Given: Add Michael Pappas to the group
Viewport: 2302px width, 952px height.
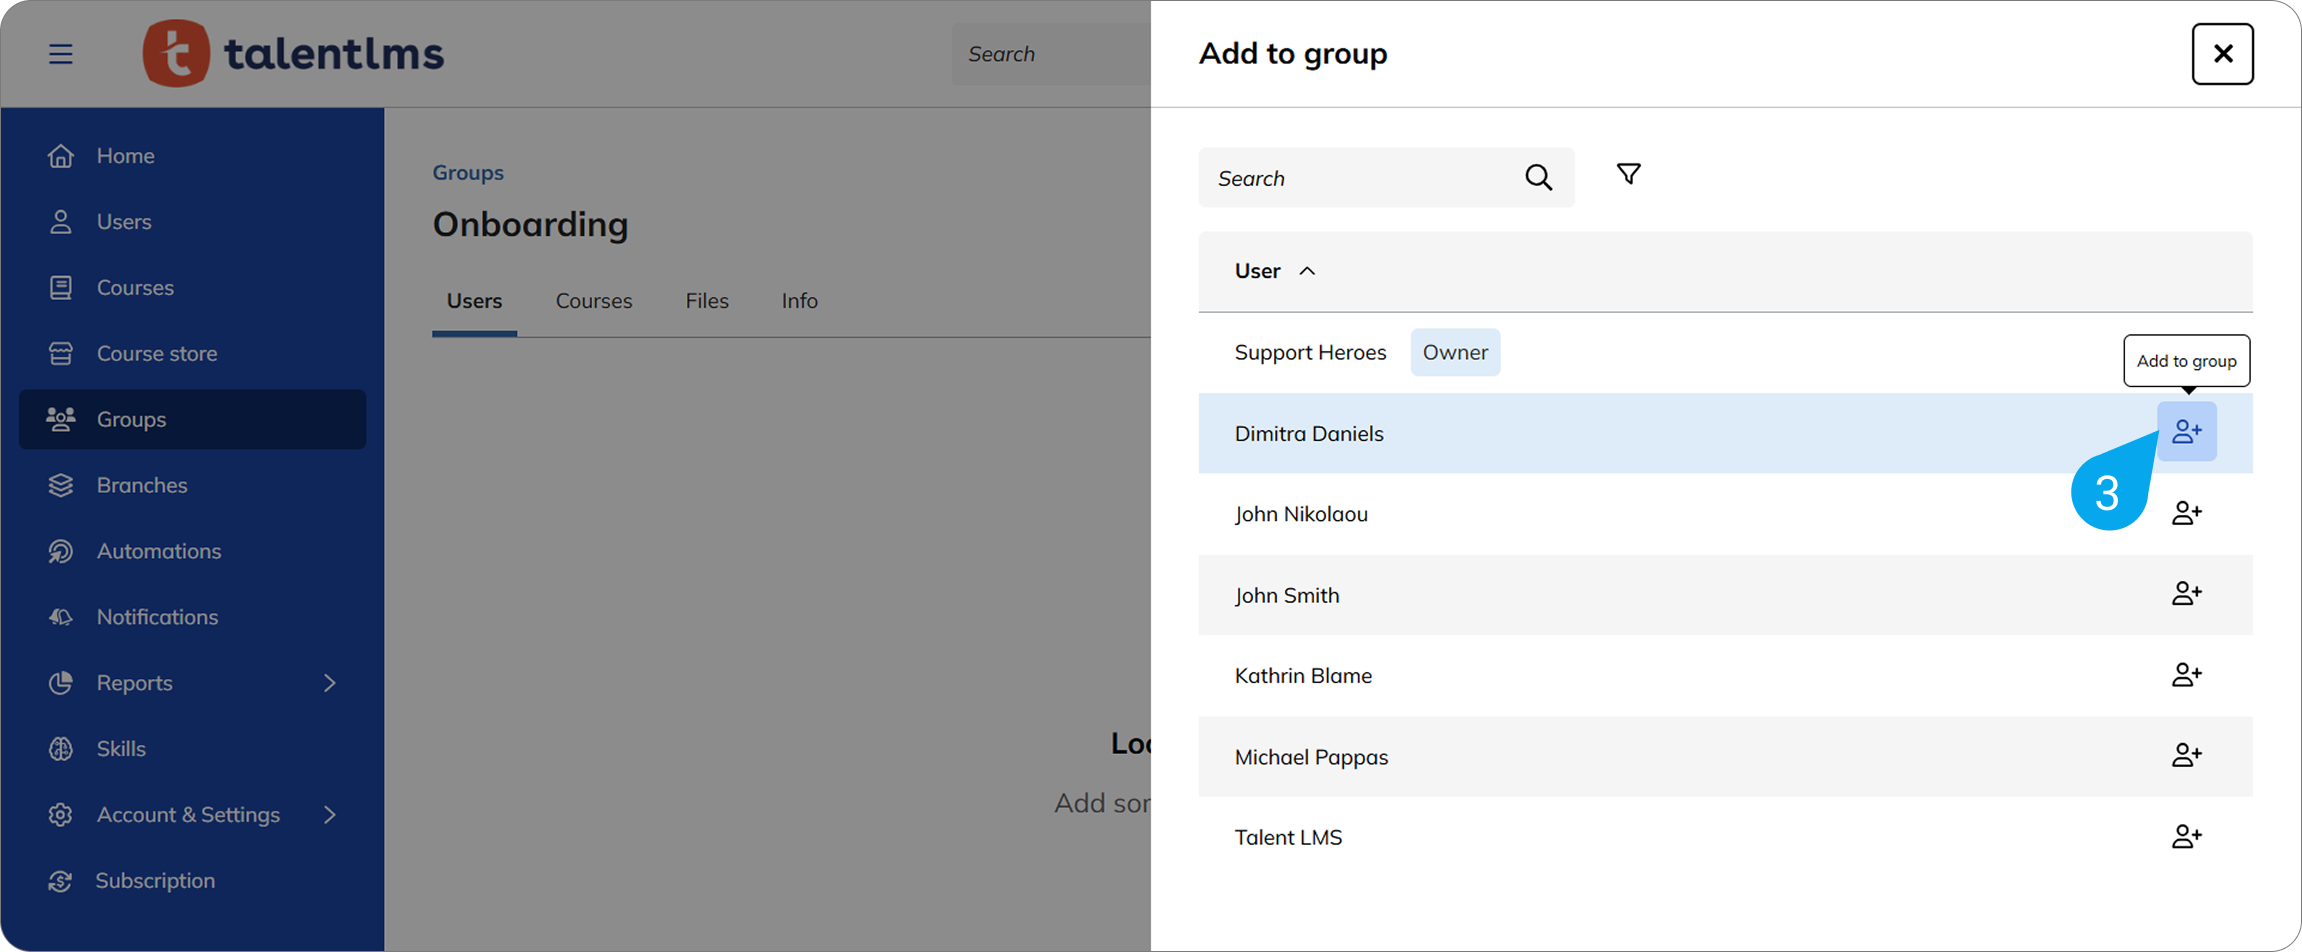Looking at the screenshot, I should pyautogui.click(x=2186, y=756).
